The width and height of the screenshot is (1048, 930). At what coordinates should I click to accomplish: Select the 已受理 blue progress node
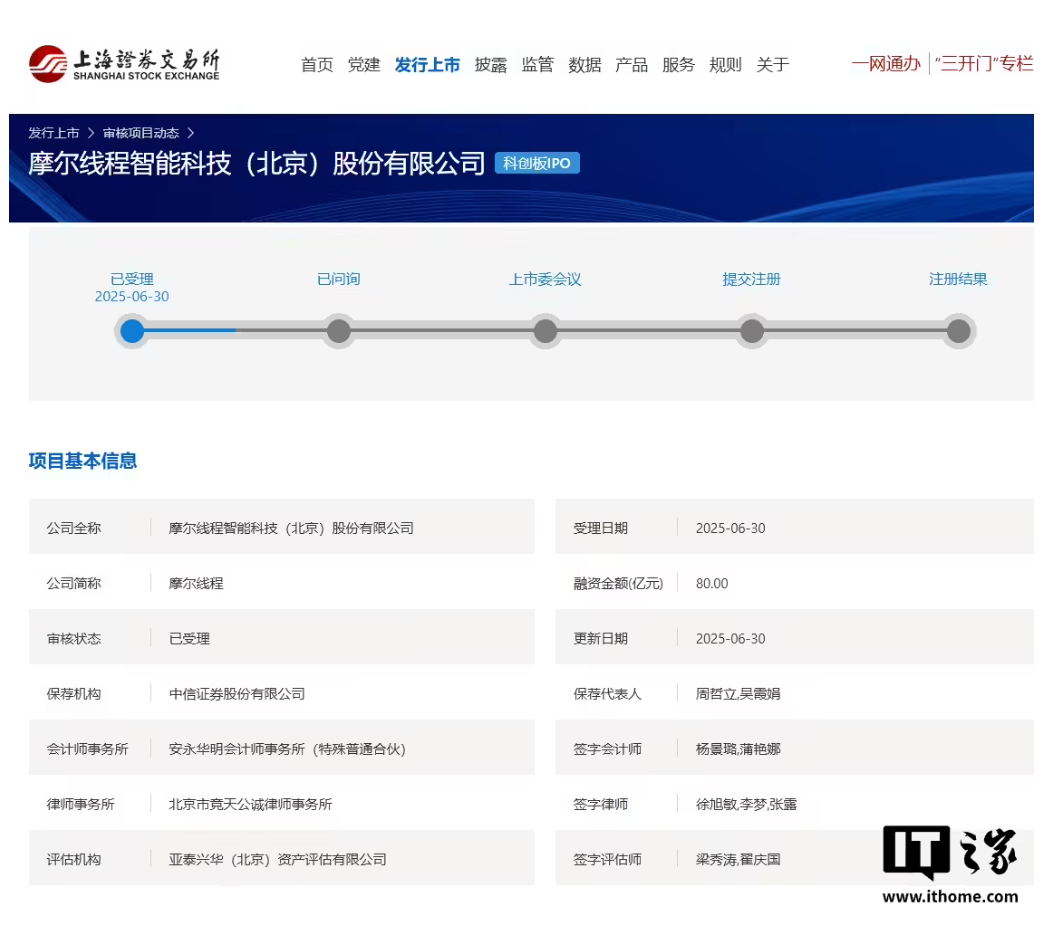tap(132, 331)
